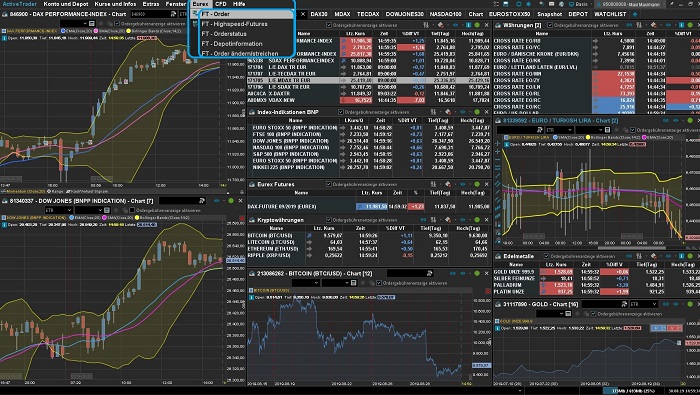Click the magenta SMA indicator swatch in DAX chart

(96, 31)
